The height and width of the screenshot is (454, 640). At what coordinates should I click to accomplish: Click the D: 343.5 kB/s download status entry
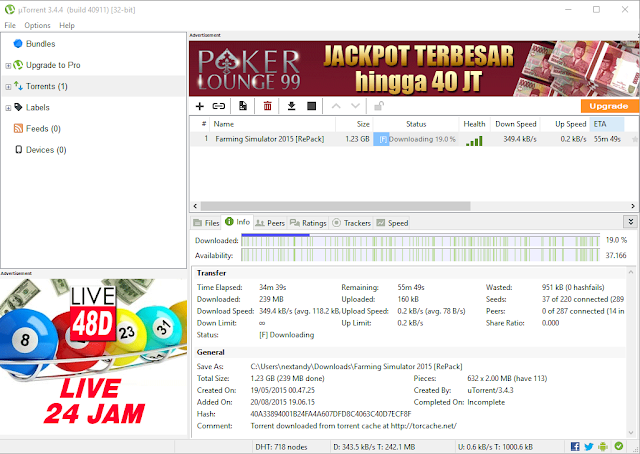pyautogui.click(x=374, y=447)
